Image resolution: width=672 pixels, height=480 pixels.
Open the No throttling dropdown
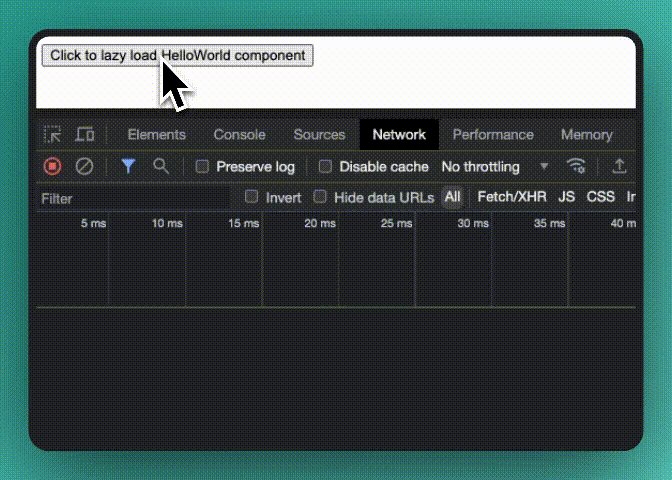pos(495,166)
